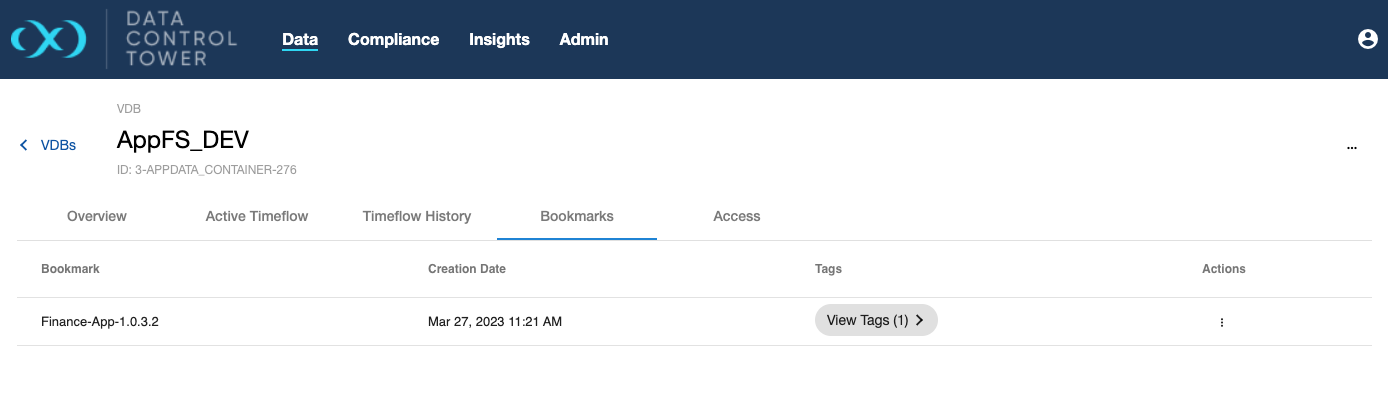This screenshot has height=408, width=1388.
Task: Switch to the Overview tab
Action: (97, 216)
